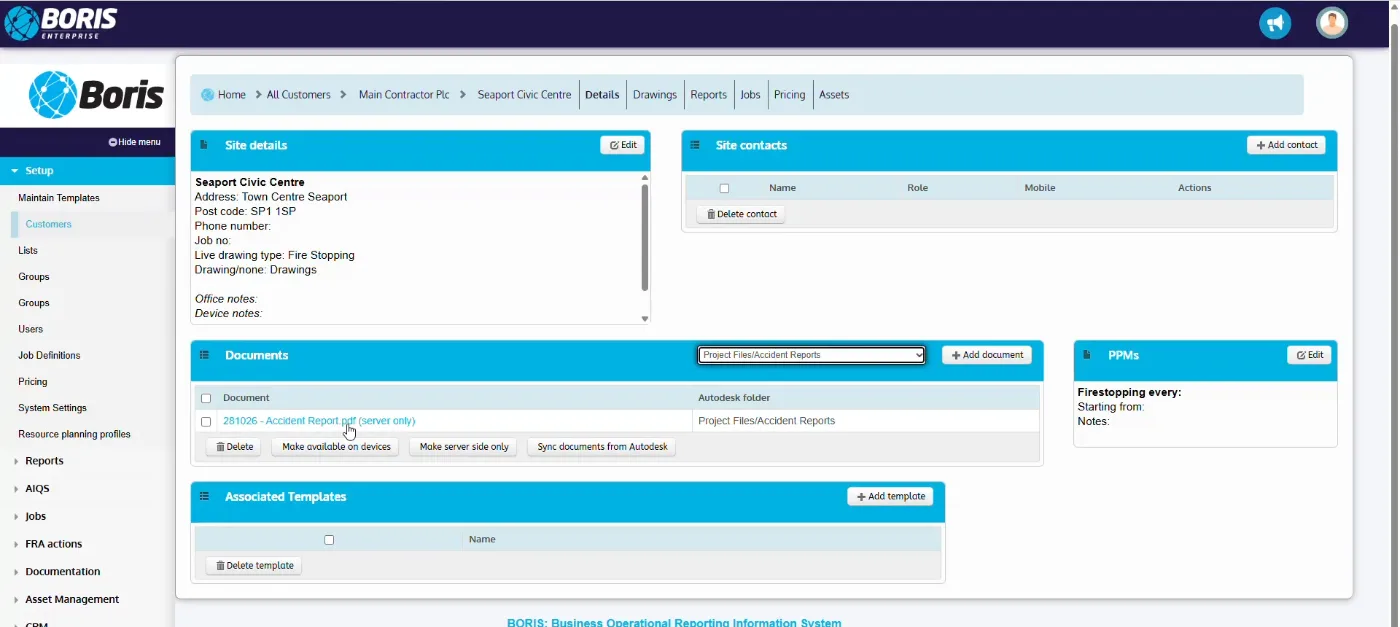Open the user profile avatar
The image size is (1400, 627).
click(x=1332, y=23)
